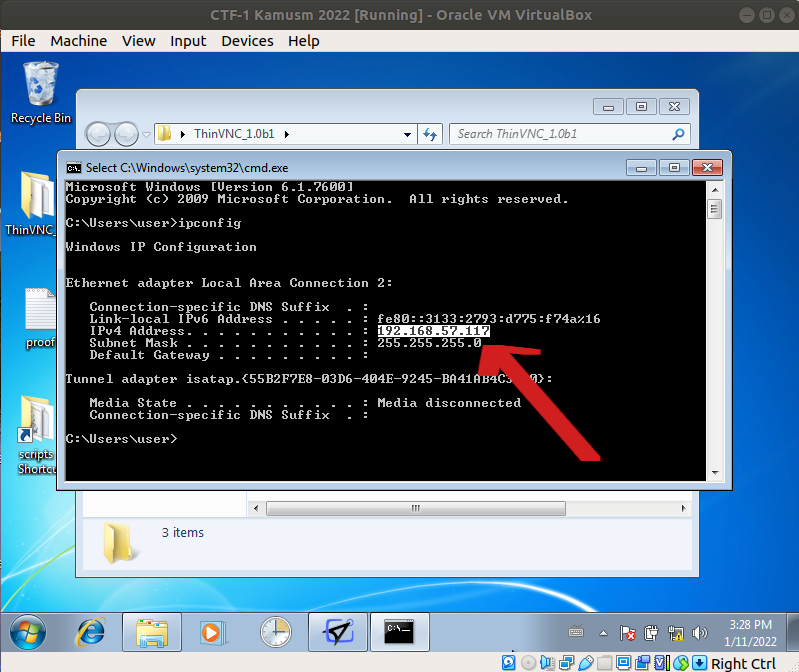Screen dimensions: 799x672
Task: Expand the address bar previous locations dropdown
Action: click(x=407, y=135)
